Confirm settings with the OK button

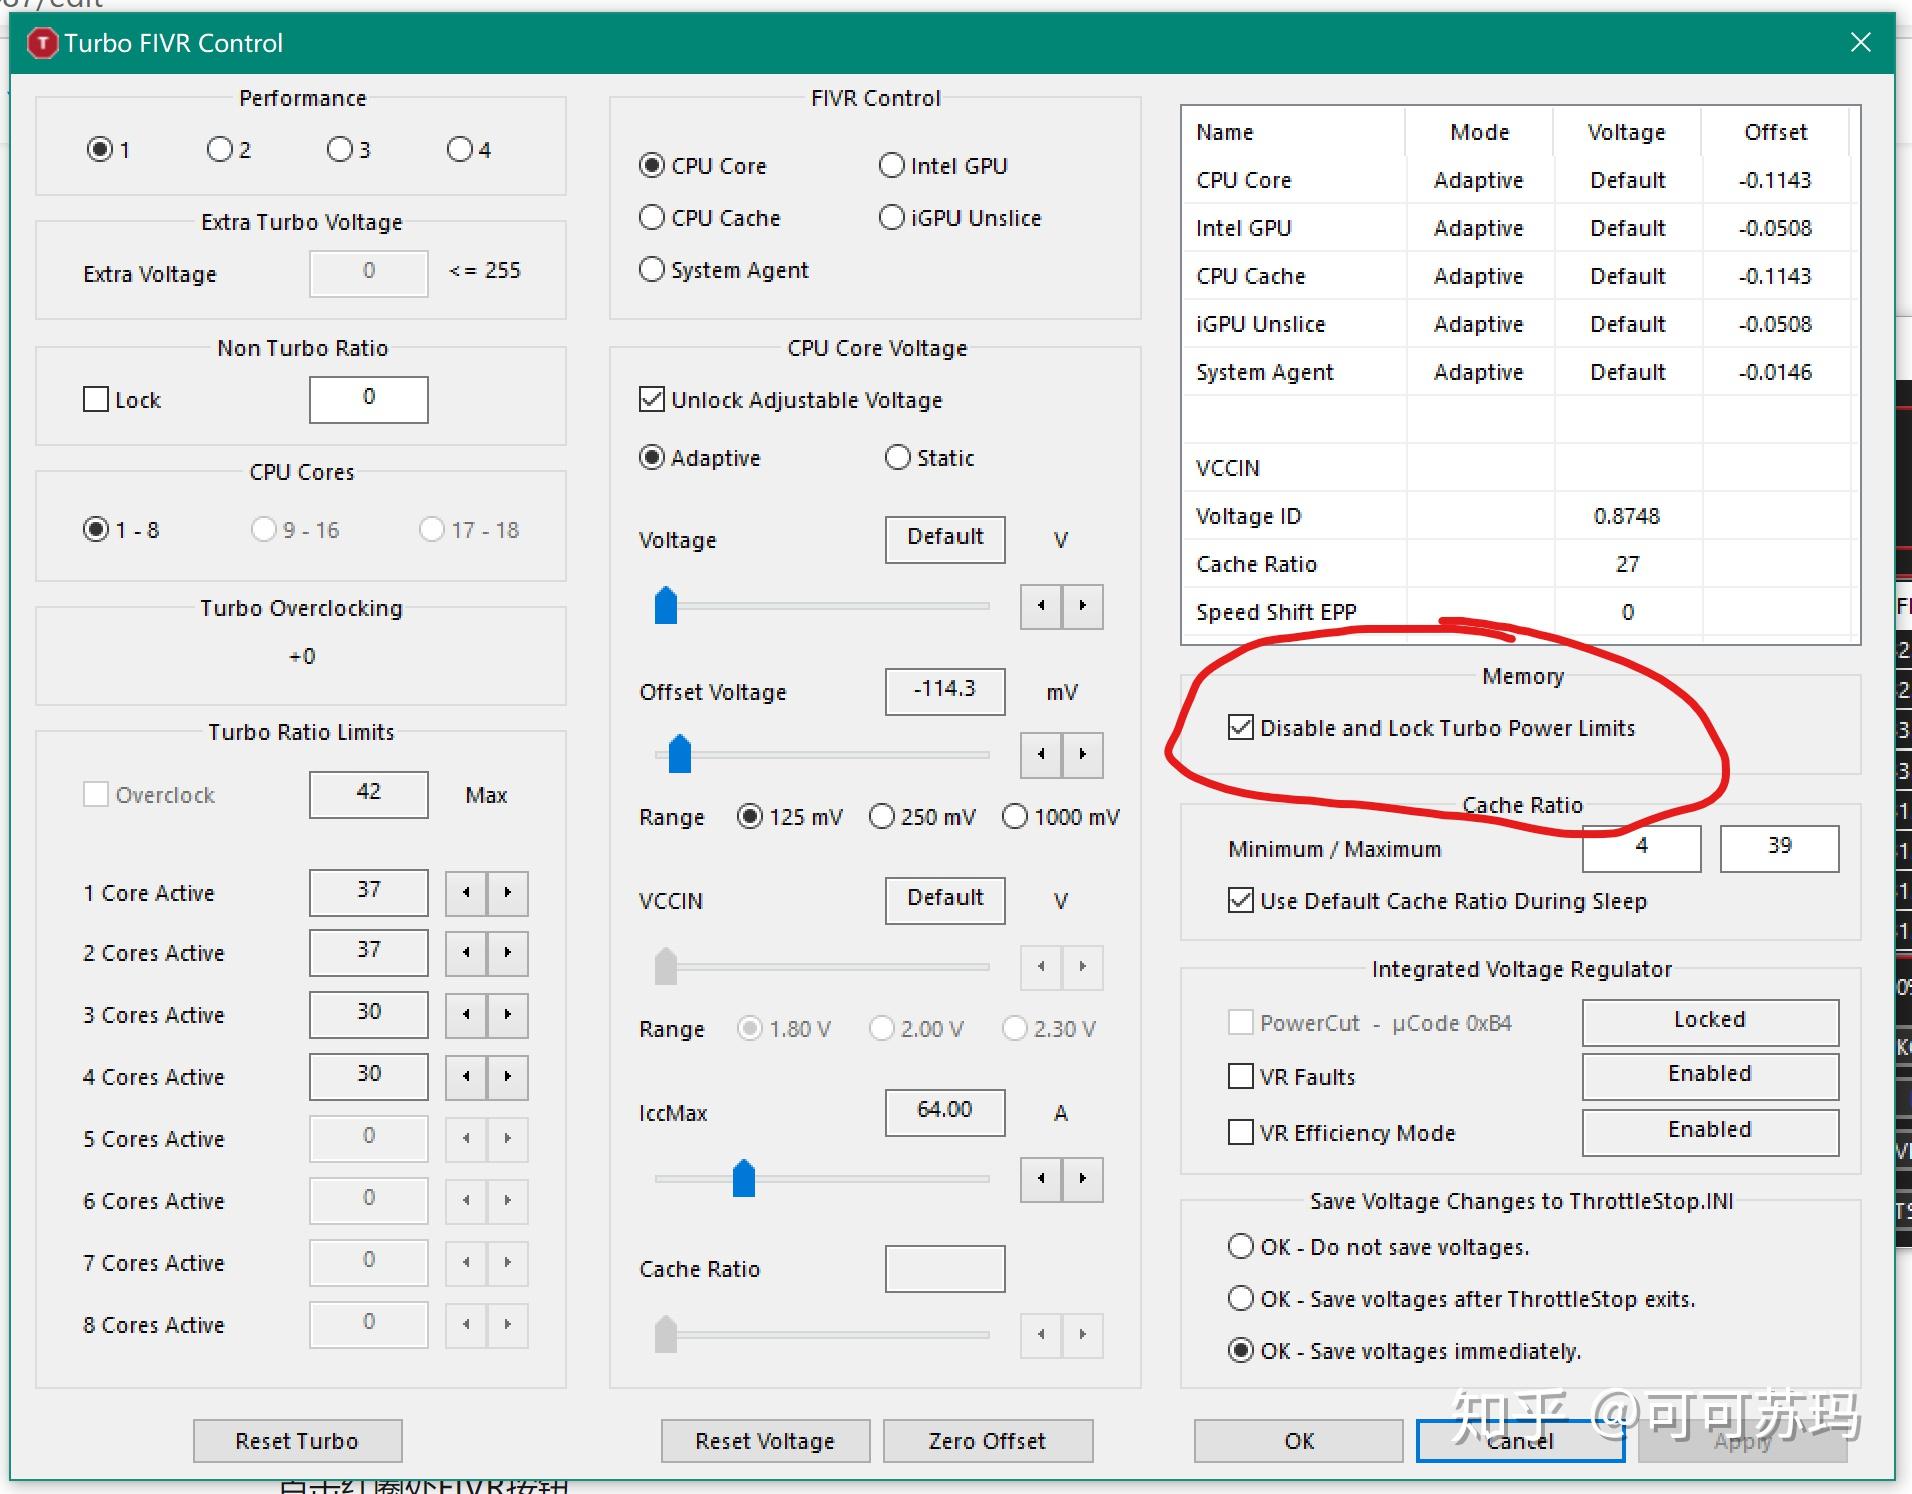point(1299,1441)
